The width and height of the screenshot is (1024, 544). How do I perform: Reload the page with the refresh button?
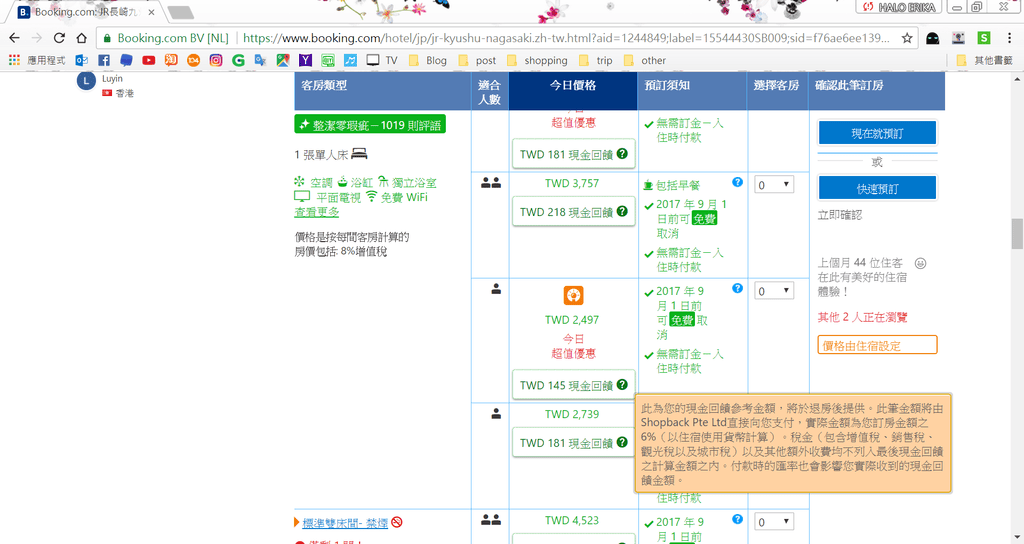(59, 38)
